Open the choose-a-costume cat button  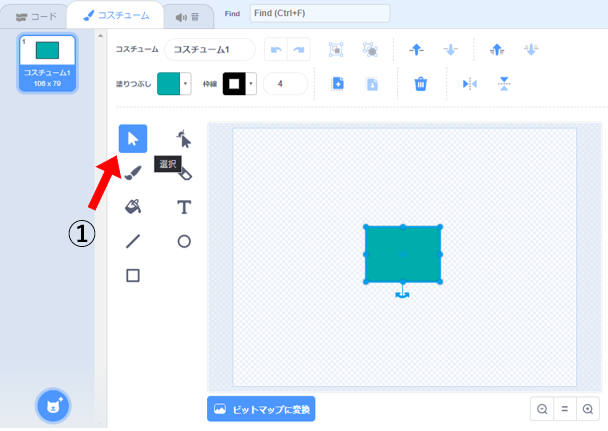click(x=53, y=406)
